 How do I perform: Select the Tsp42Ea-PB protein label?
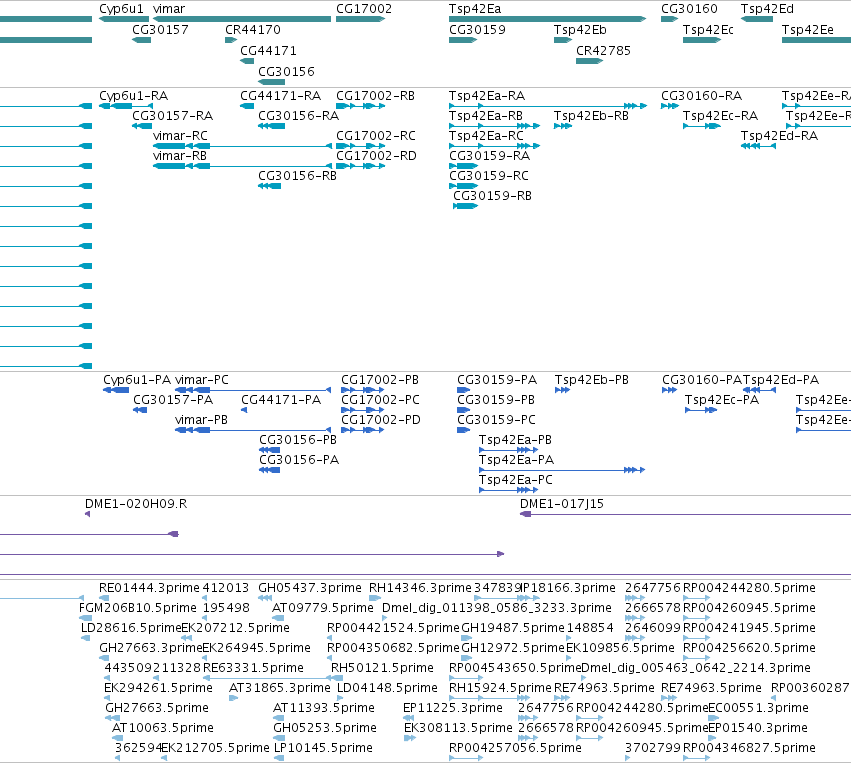515,441
